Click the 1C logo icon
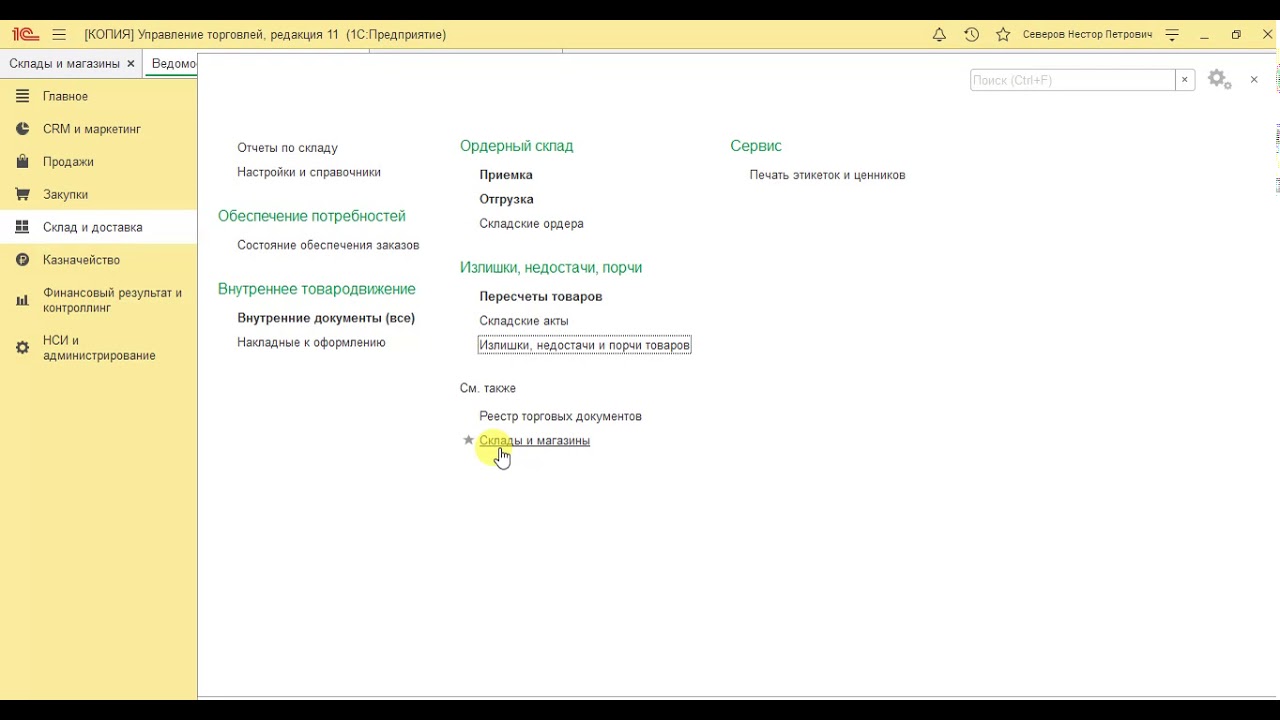The width and height of the screenshot is (1280, 720). [25, 34]
